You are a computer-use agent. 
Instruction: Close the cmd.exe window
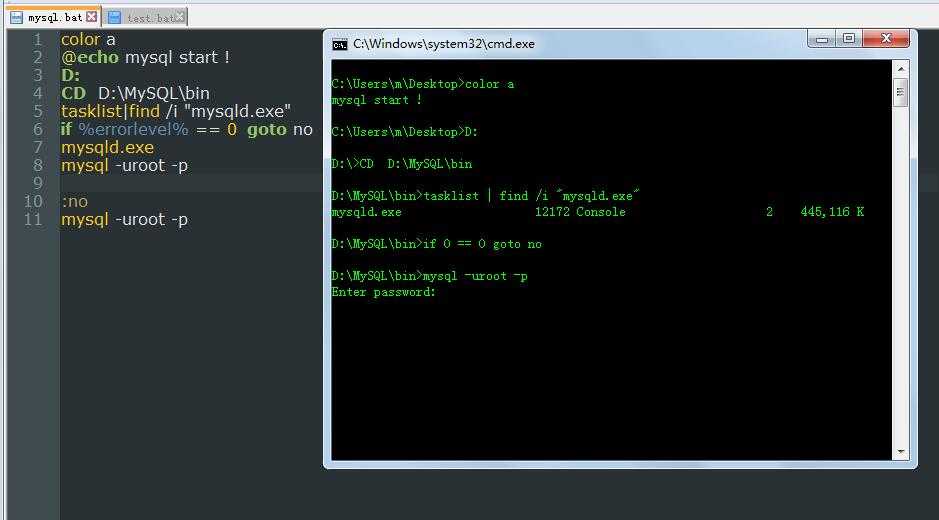(x=886, y=40)
